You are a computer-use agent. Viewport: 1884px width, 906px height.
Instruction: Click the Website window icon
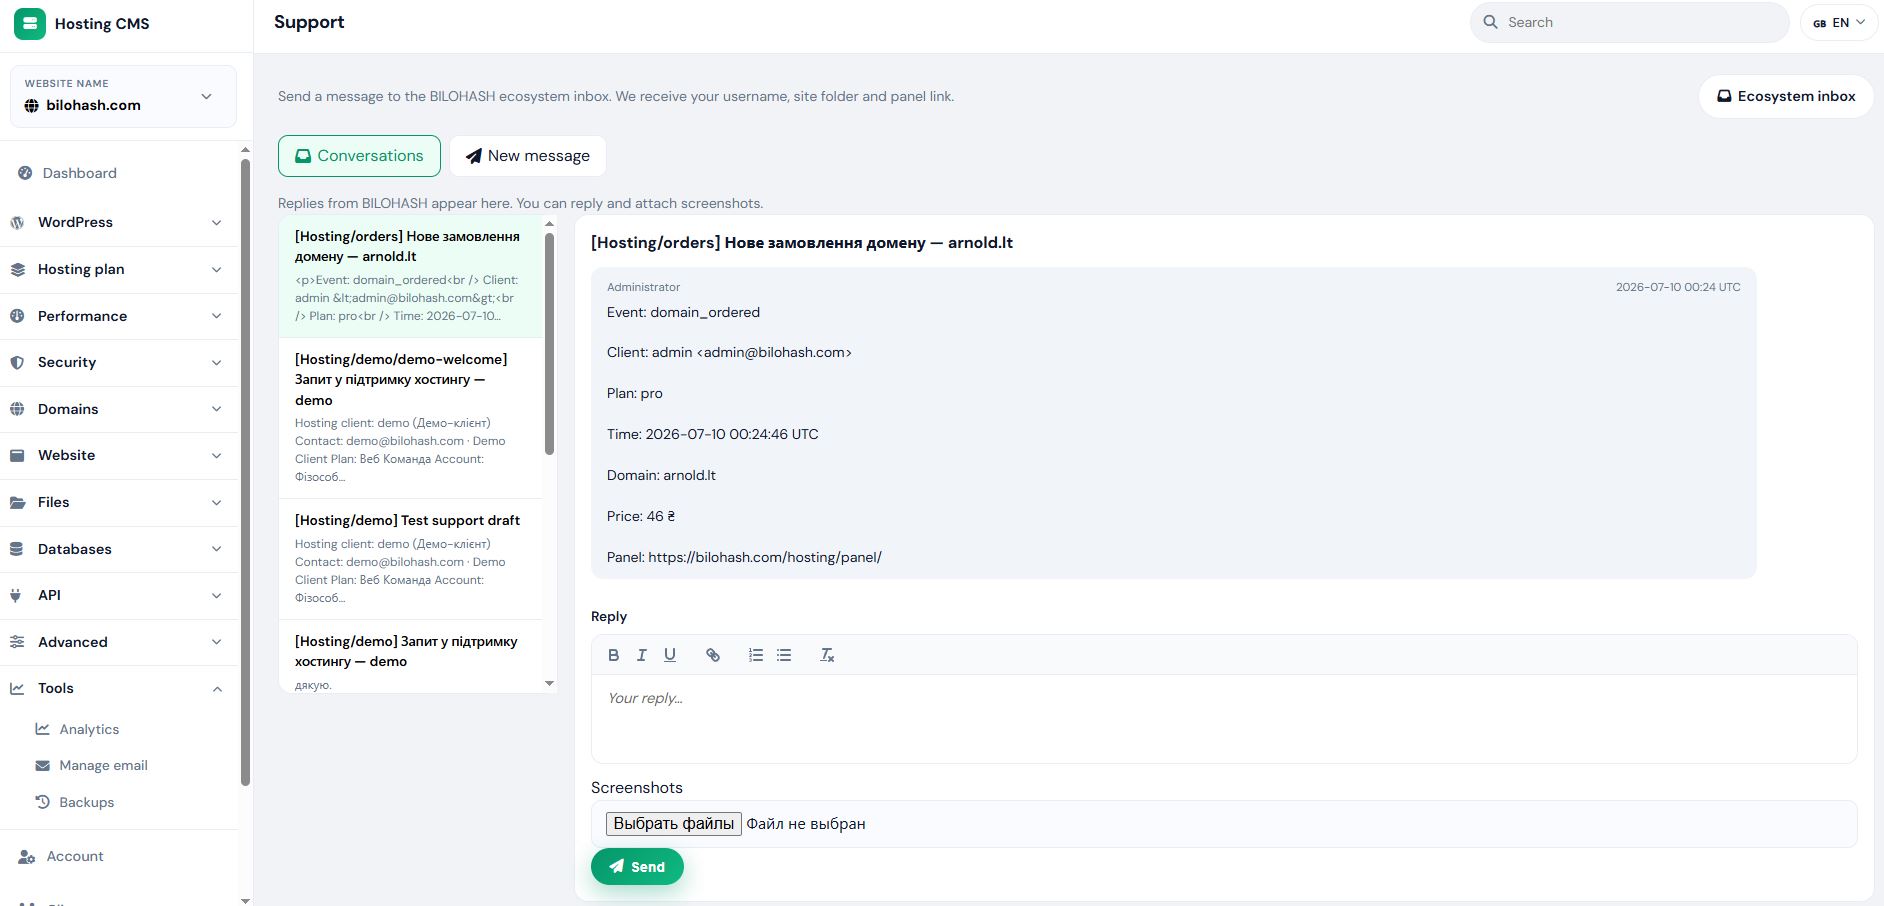coord(17,455)
